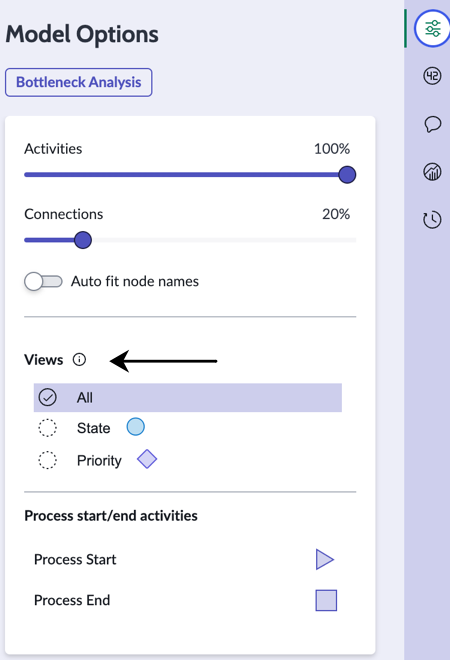450x660 pixels.
Task: Click the Bottleneck Analysis button
Action: click(x=79, y=82)
